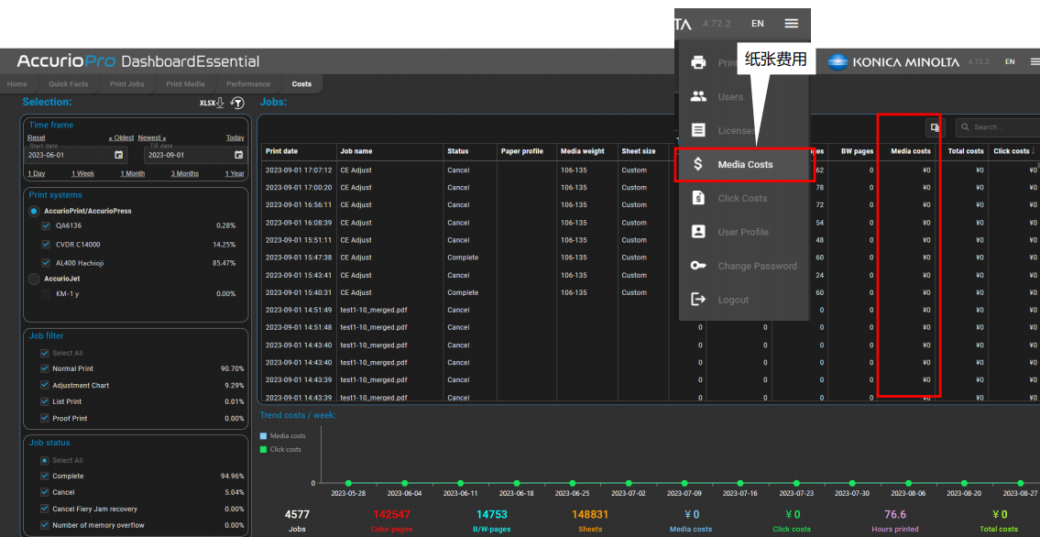Jump to the Newest time frame

click(152, 138)
